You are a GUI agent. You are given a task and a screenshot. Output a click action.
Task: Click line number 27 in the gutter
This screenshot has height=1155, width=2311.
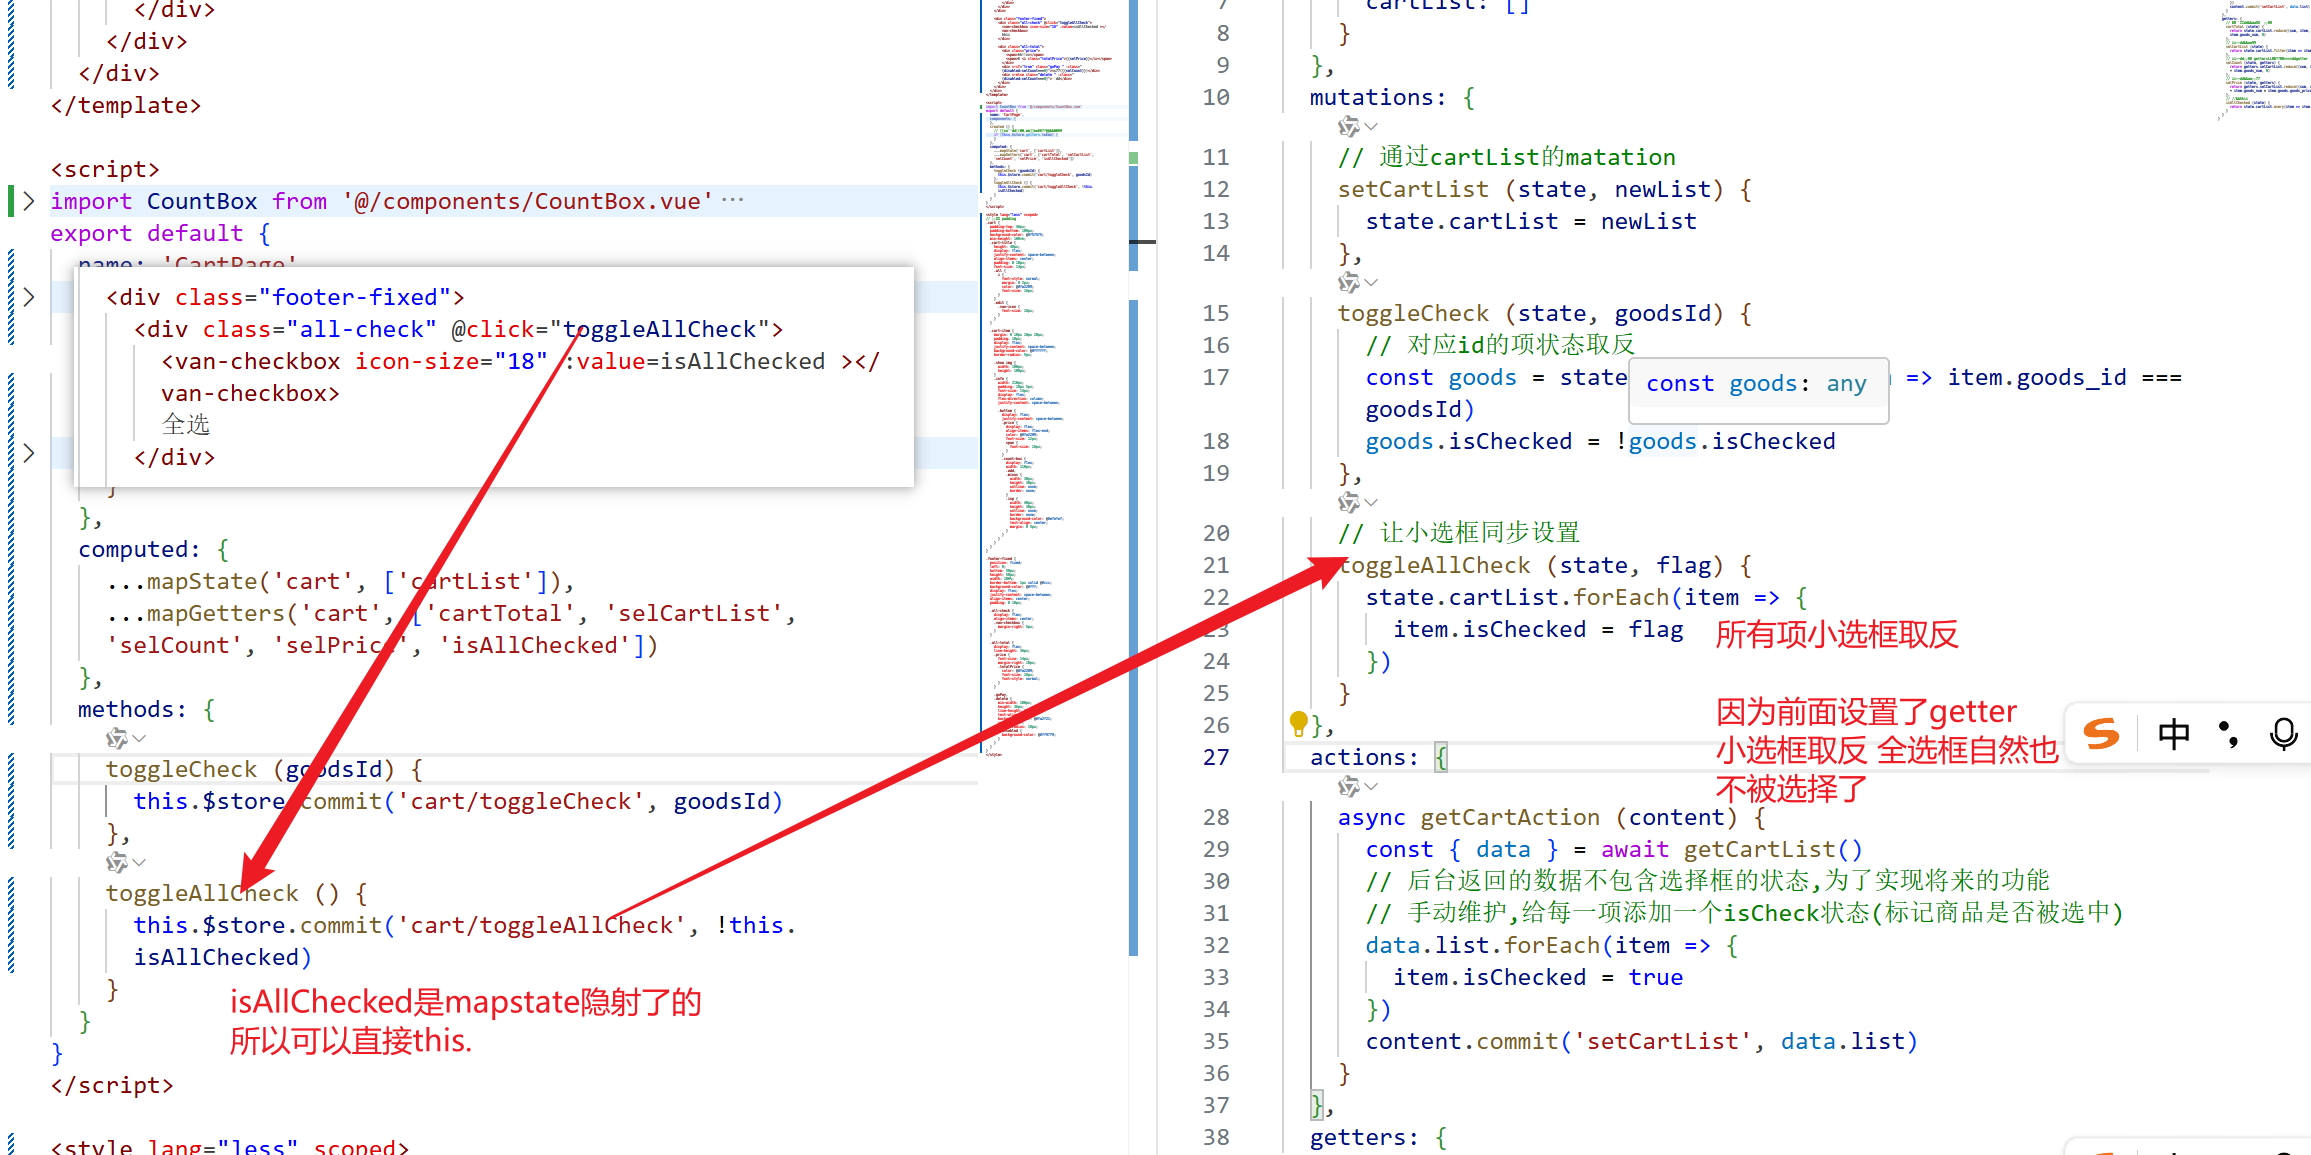point(1216,758)
